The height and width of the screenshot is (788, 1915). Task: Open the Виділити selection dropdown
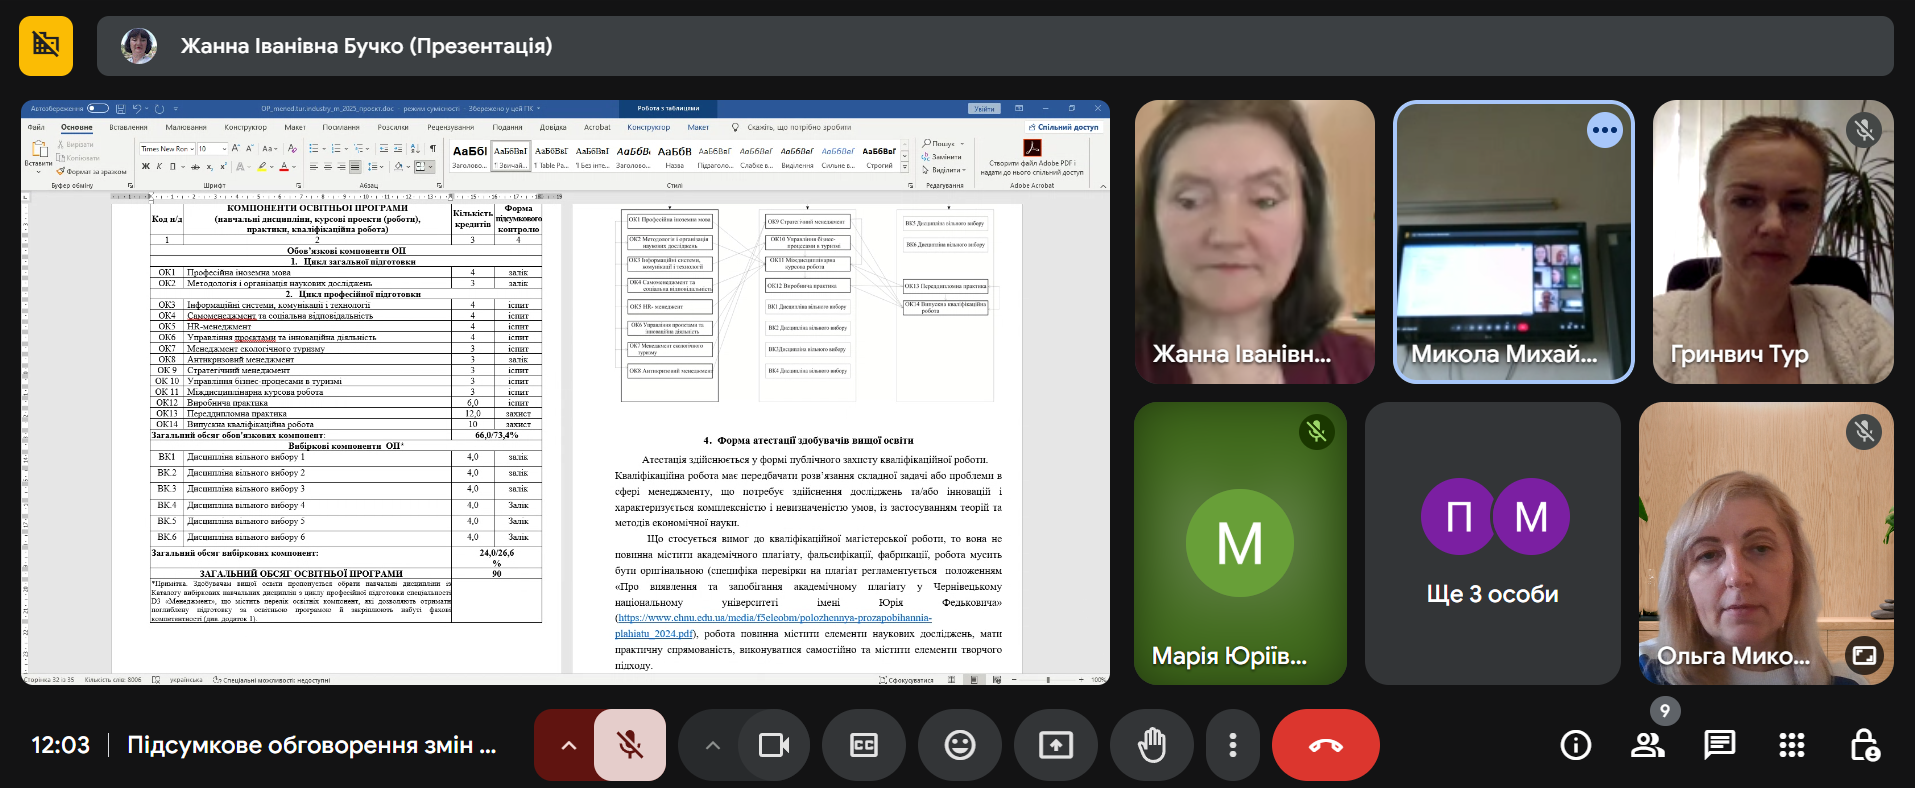[x=945, y=170]
